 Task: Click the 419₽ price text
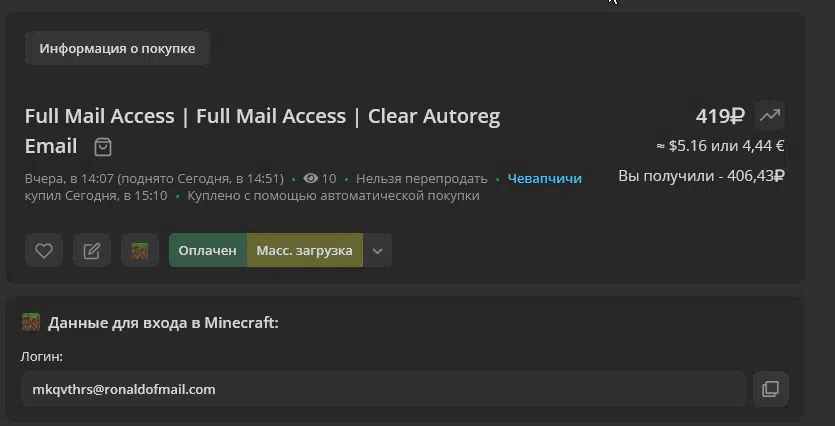720,116
